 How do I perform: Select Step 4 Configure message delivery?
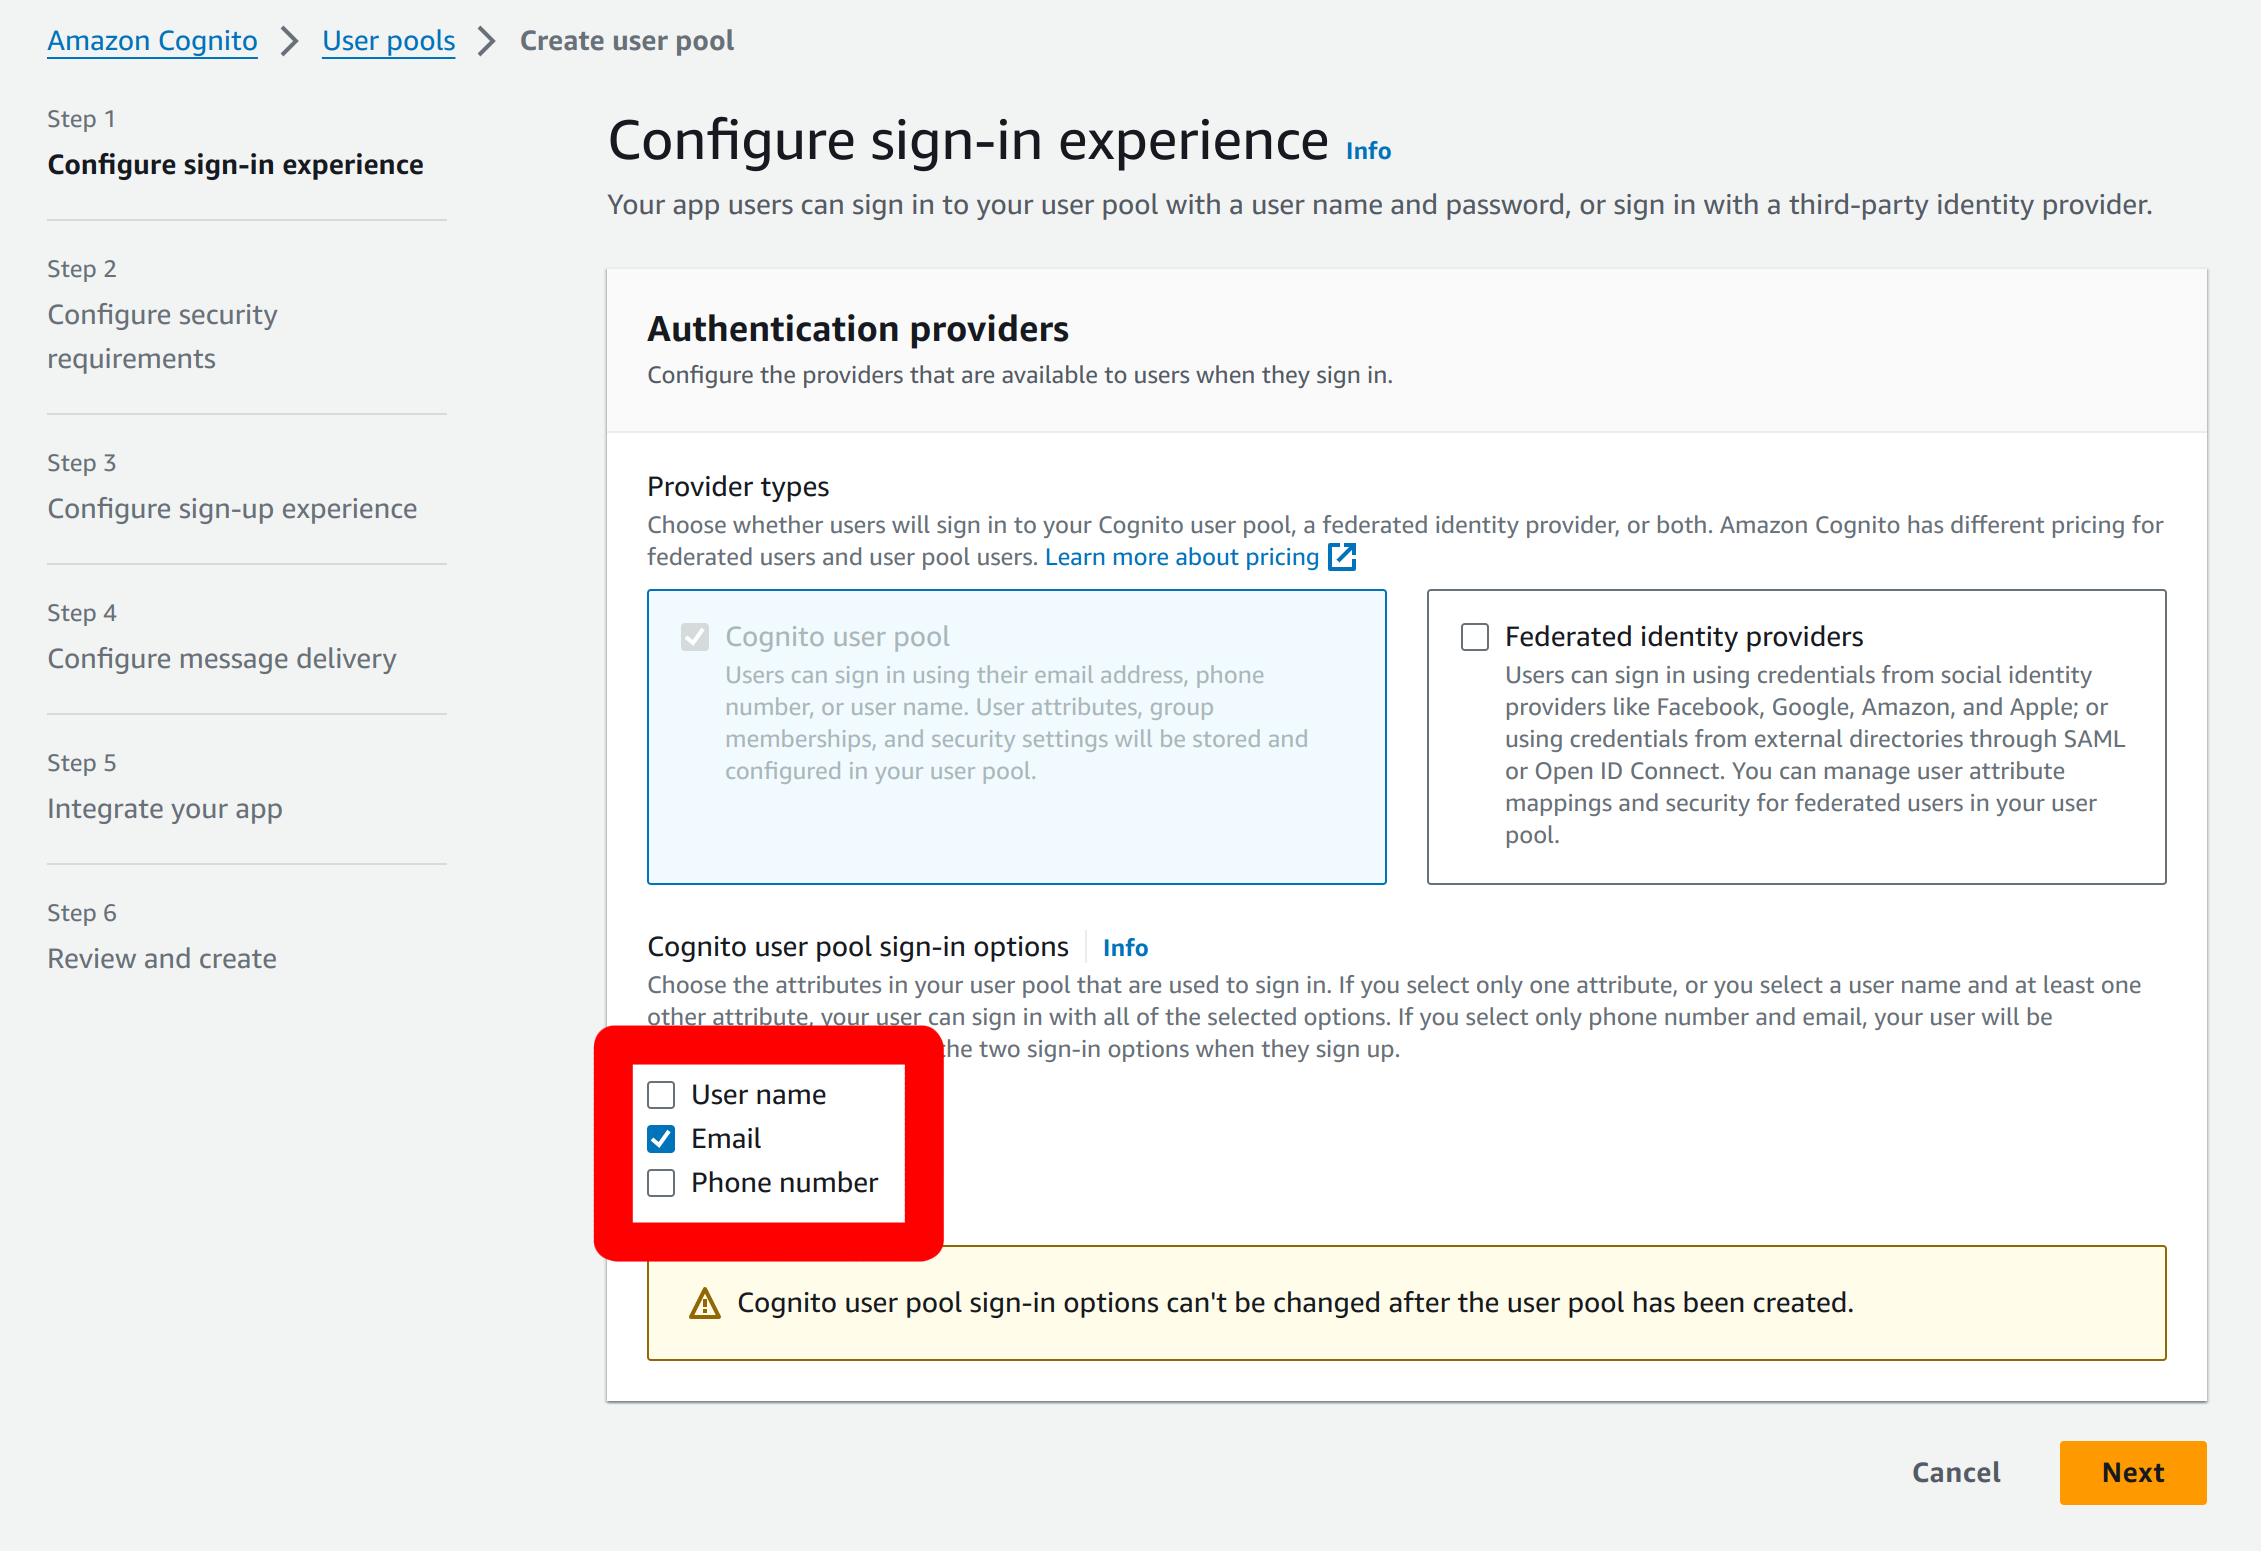click(x=222, y=659)
